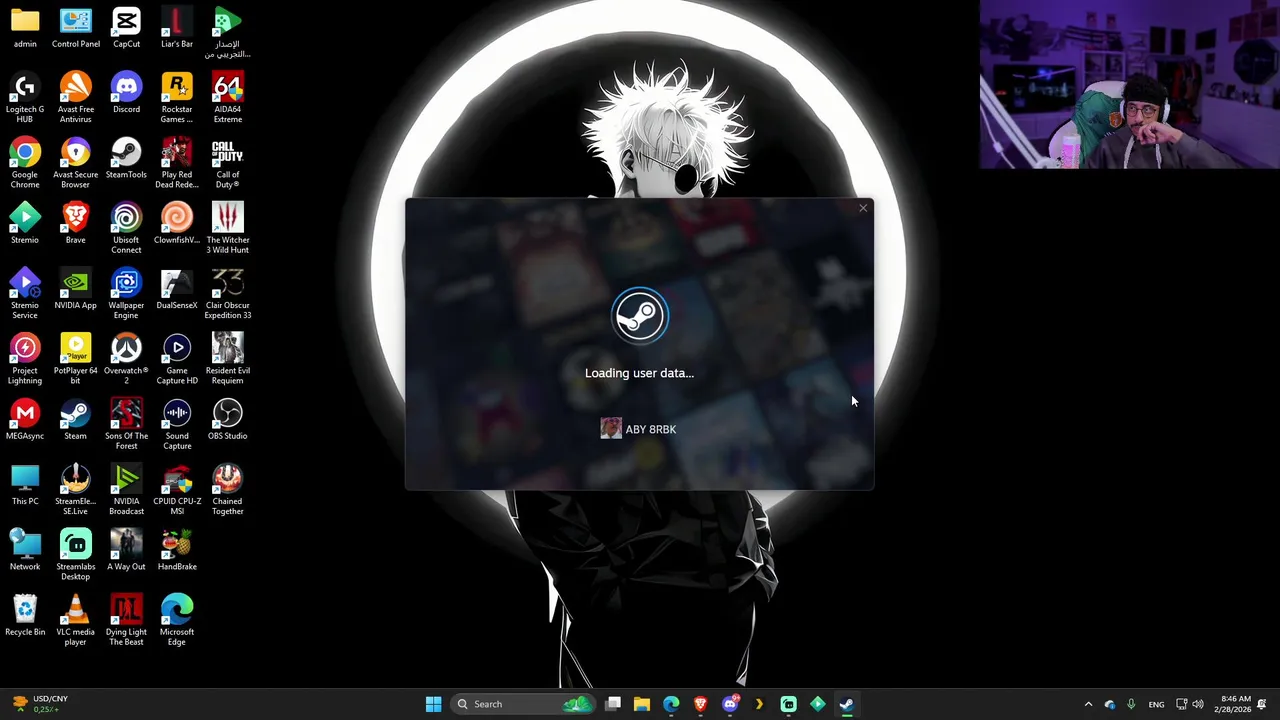Launch the HandBrake desktop icon

pyautogui.click(x=177, y=550)
